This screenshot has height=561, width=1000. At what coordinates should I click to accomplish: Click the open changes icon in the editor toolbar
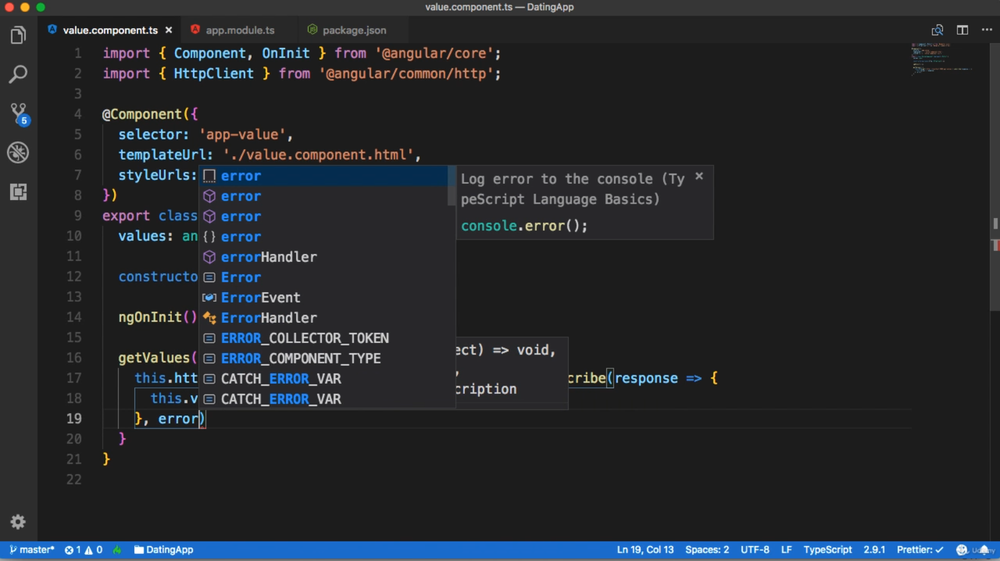point(937,30)
